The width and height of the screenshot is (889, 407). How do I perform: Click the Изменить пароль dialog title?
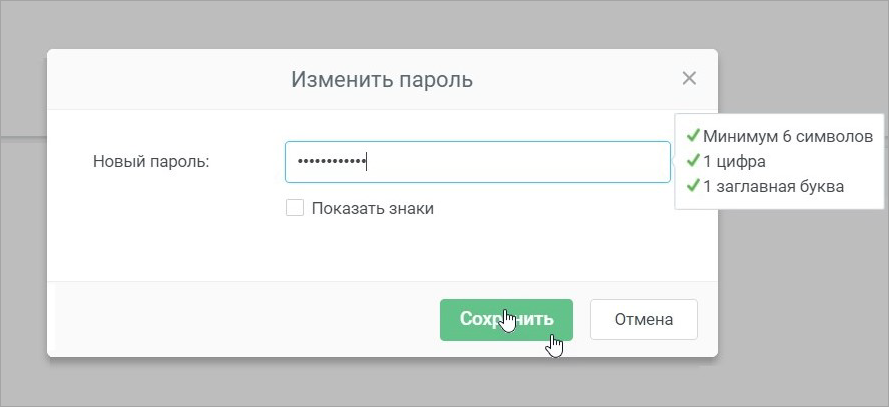point(382,79)
